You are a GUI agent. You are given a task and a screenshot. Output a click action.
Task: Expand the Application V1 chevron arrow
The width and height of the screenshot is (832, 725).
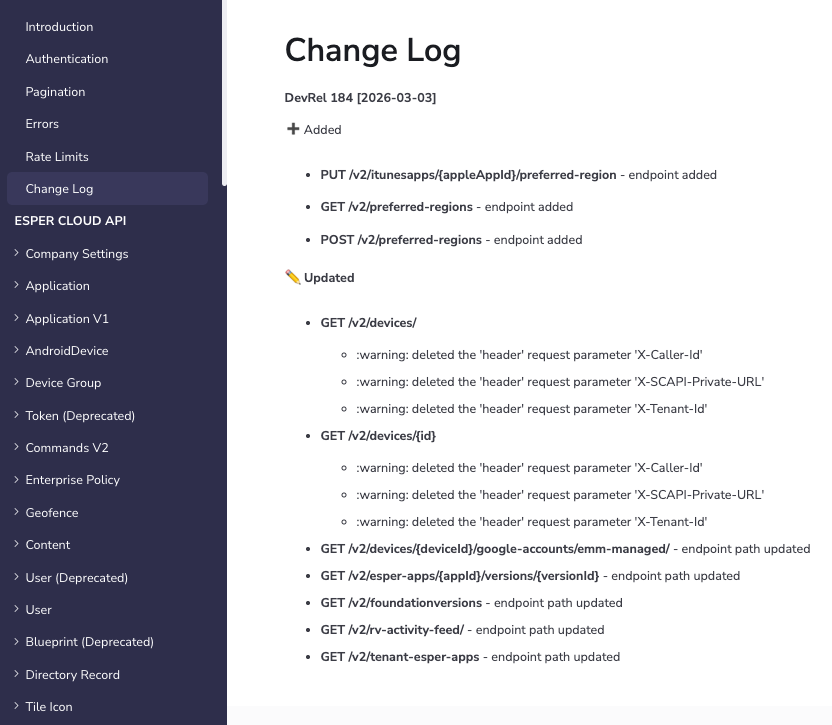[16, 318]
